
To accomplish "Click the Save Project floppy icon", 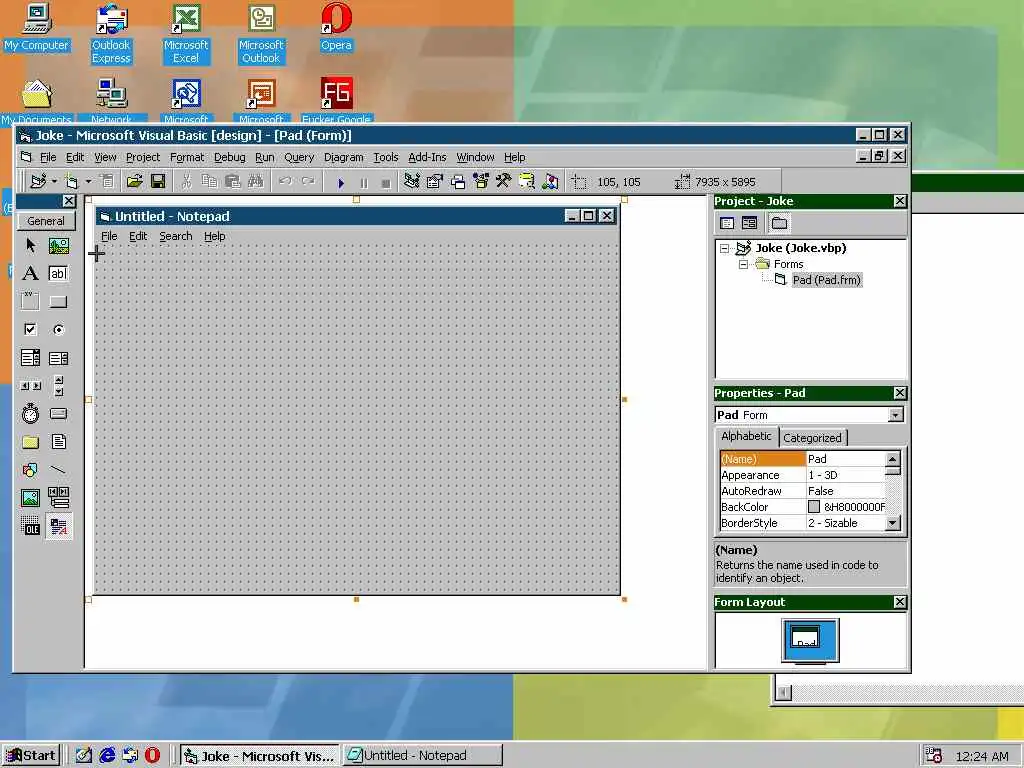I will [158, 182].
